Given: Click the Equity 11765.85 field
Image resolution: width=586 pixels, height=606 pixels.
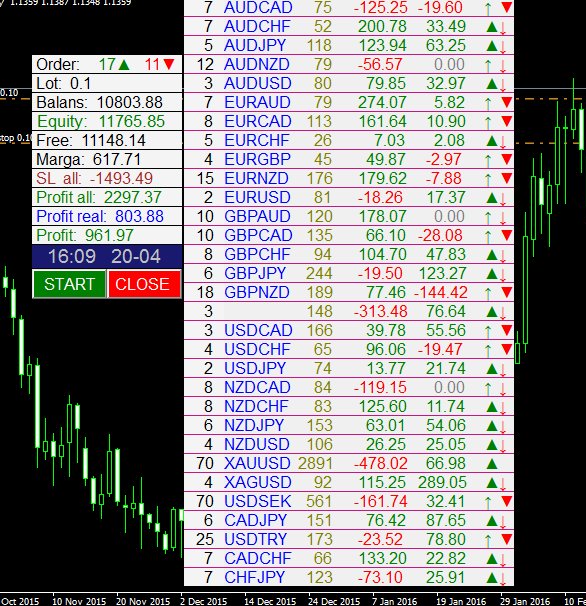Looking at the screenshot, I should click(x=107, y=121).
